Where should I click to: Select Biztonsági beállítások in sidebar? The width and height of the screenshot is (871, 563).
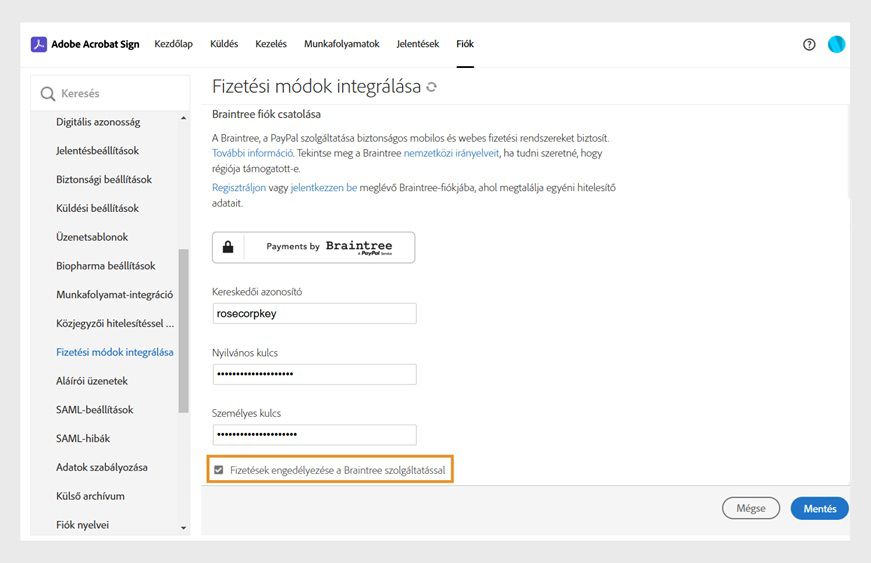coord(104,180)
